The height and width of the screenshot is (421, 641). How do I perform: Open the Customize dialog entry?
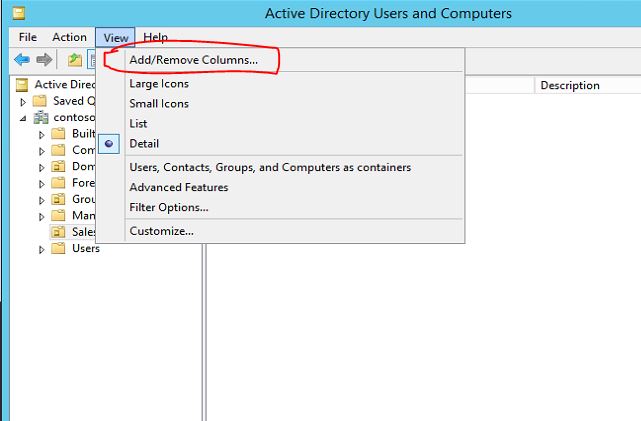click(161, 231)
